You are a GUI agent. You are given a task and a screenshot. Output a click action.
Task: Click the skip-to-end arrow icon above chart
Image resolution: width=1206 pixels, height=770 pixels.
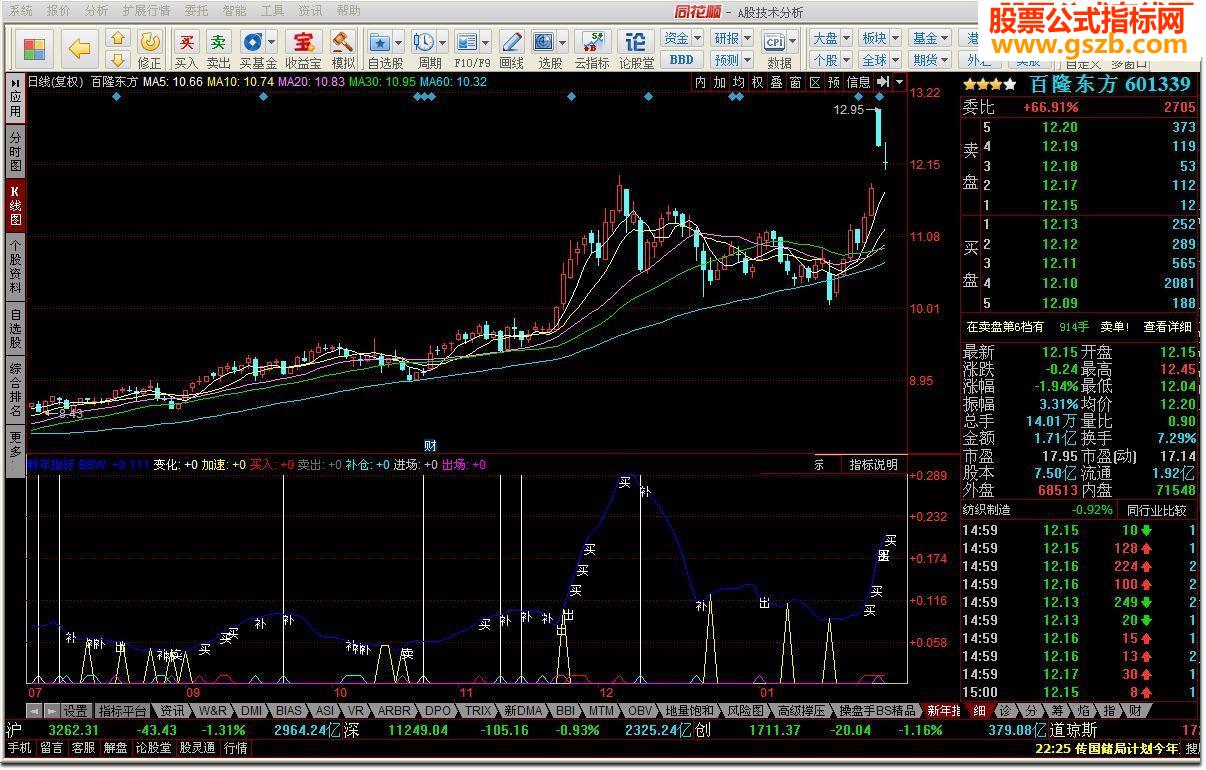(883, 82)
